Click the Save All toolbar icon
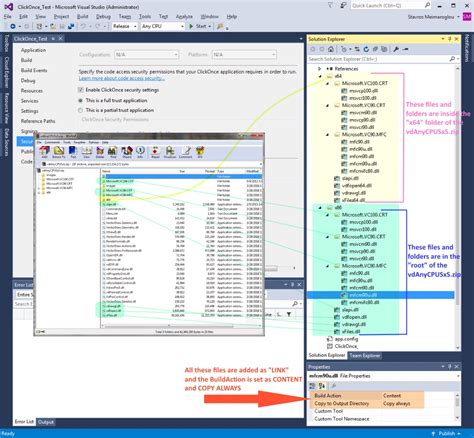Viewport: 474px width, 438px height. click(71, 26)
